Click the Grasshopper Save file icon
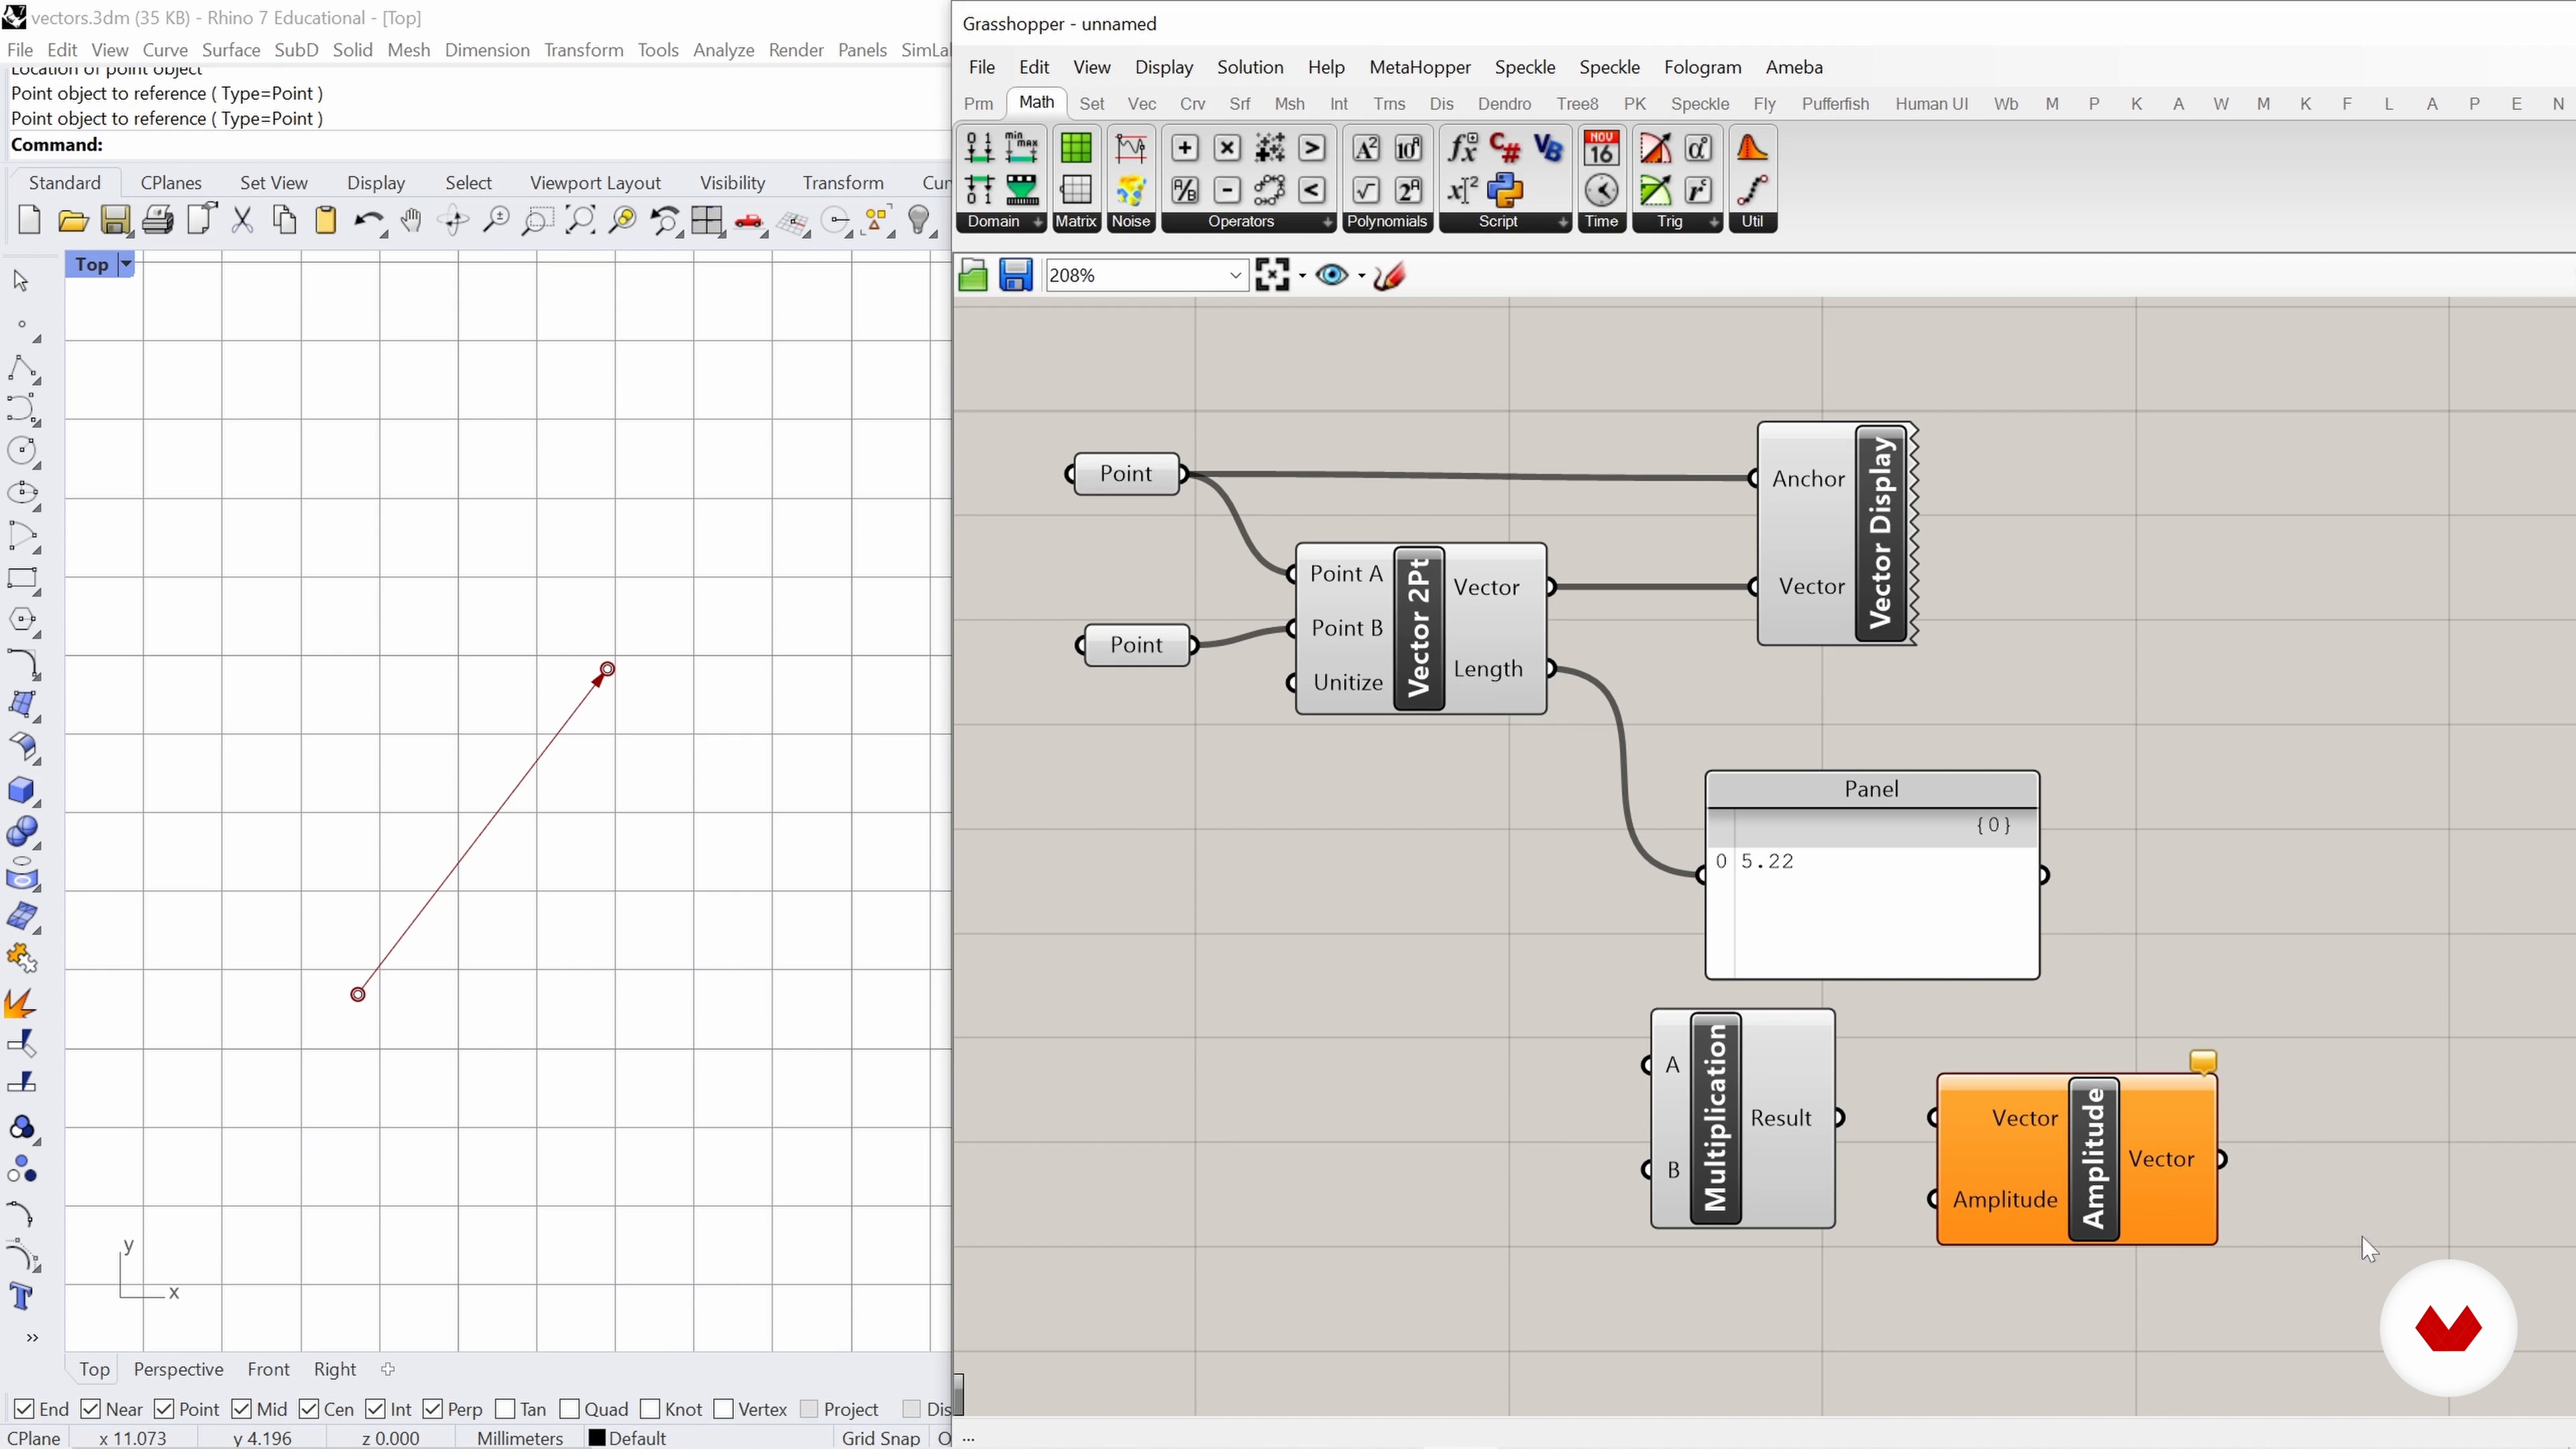The width and height of the screenshot is (2576, 1449). [1015, 275]
